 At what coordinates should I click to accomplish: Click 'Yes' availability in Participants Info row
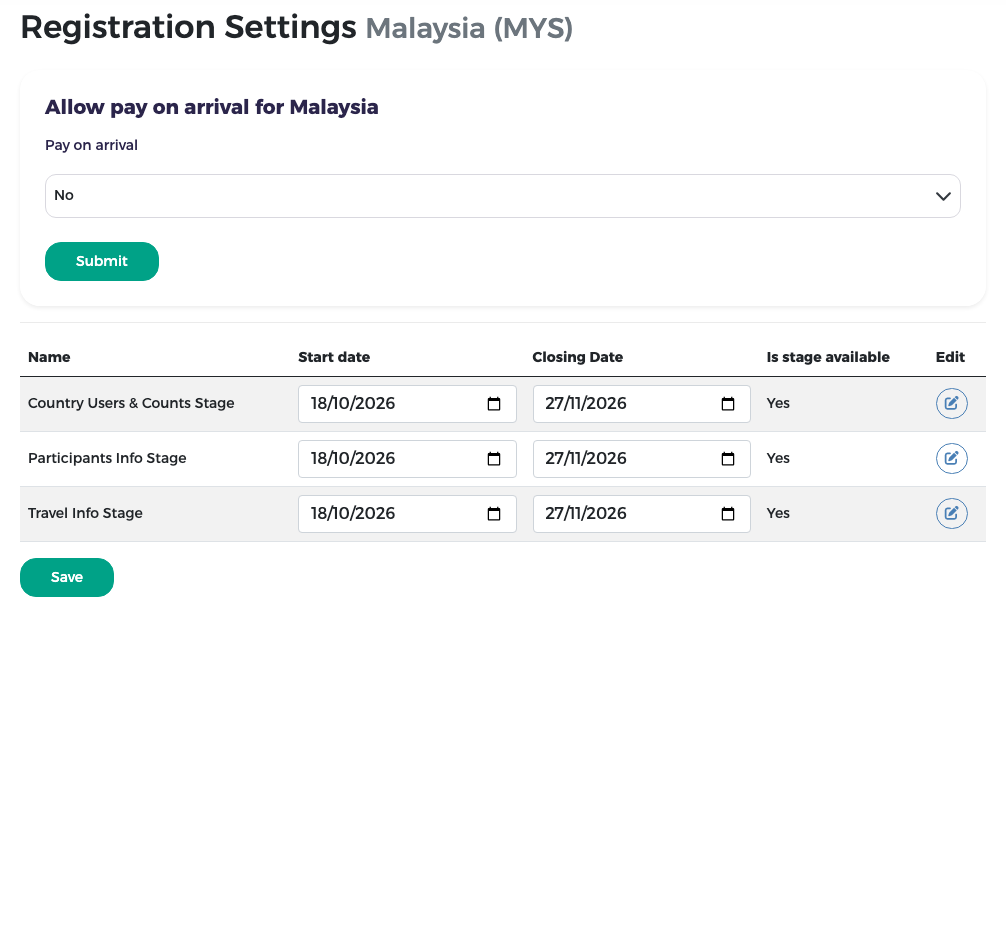tap(778, 458)
